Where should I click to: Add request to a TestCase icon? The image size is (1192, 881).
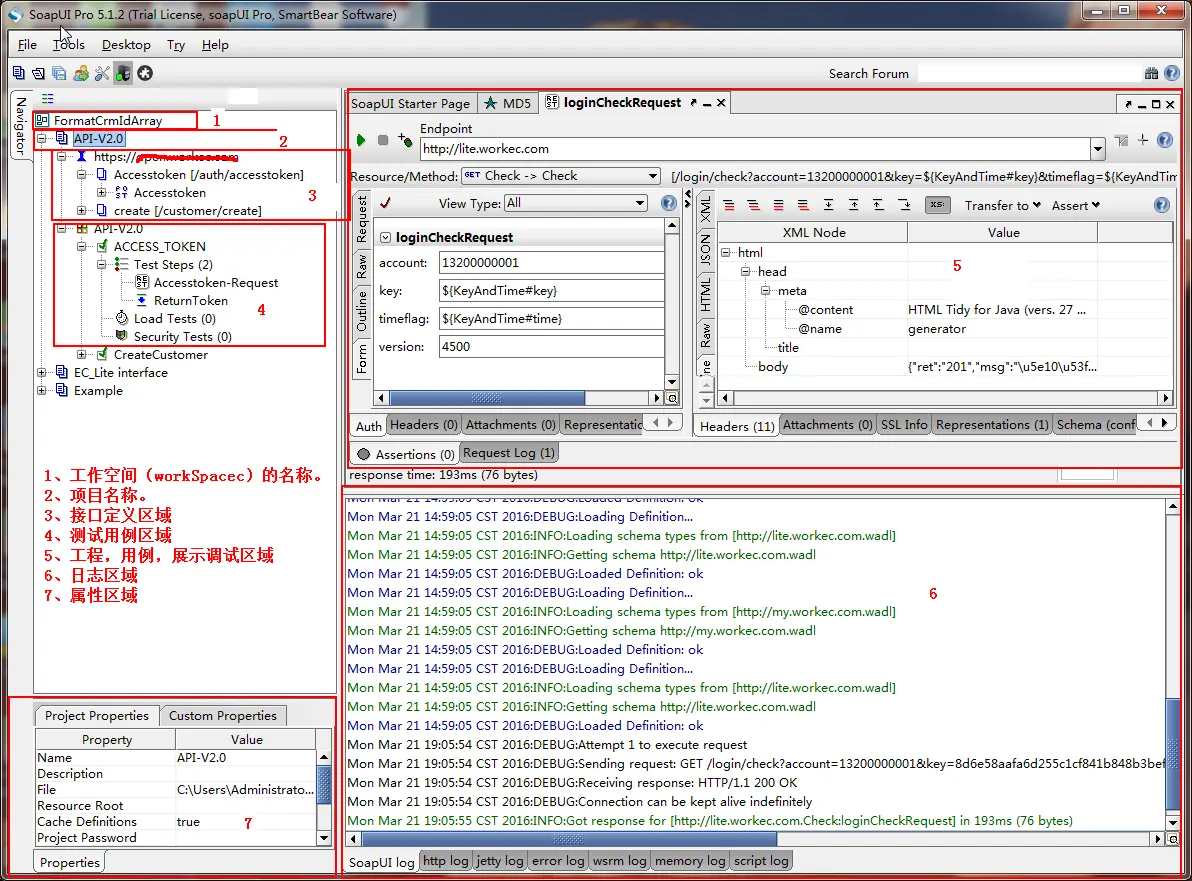pyautogui.click(x=405, y=140)
